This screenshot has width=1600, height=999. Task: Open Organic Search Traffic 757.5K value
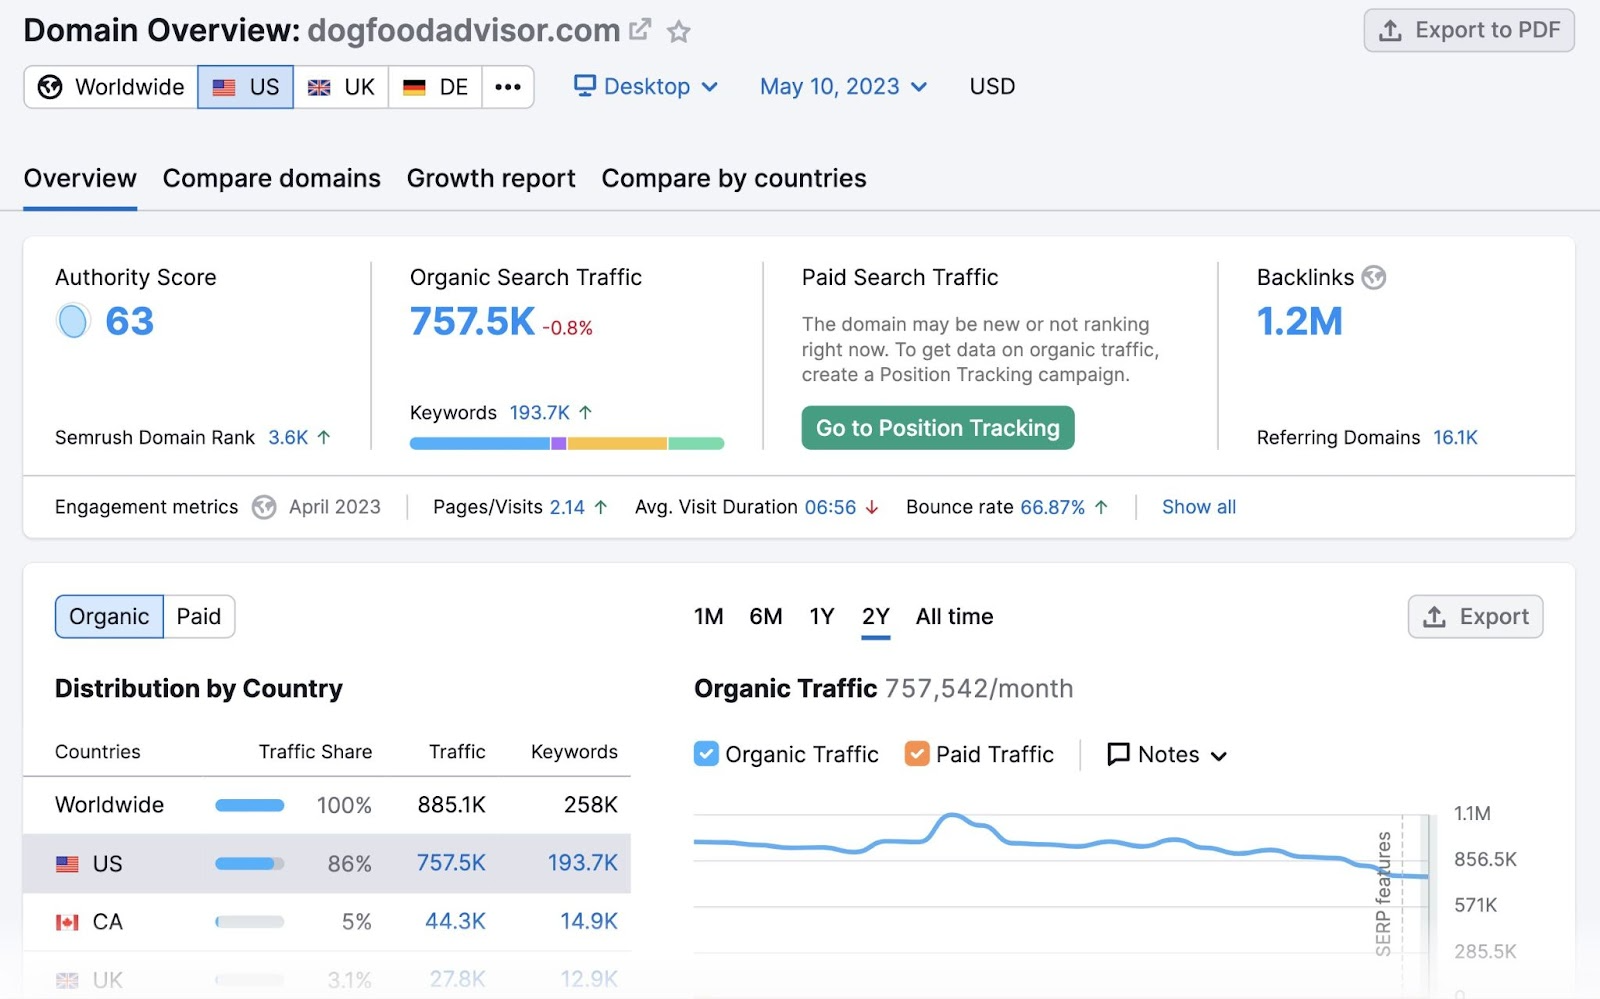(472, 321)
